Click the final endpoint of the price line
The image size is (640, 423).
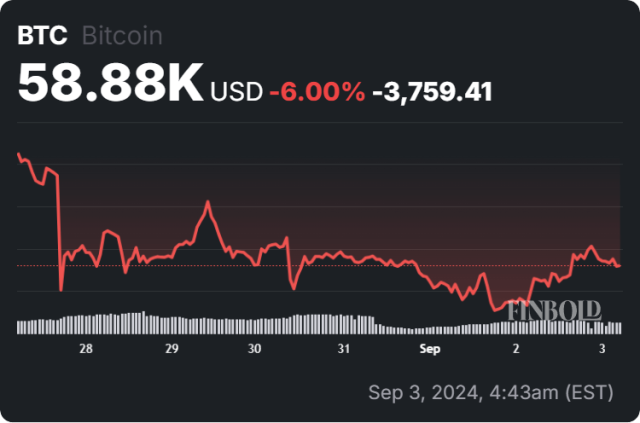619,266
